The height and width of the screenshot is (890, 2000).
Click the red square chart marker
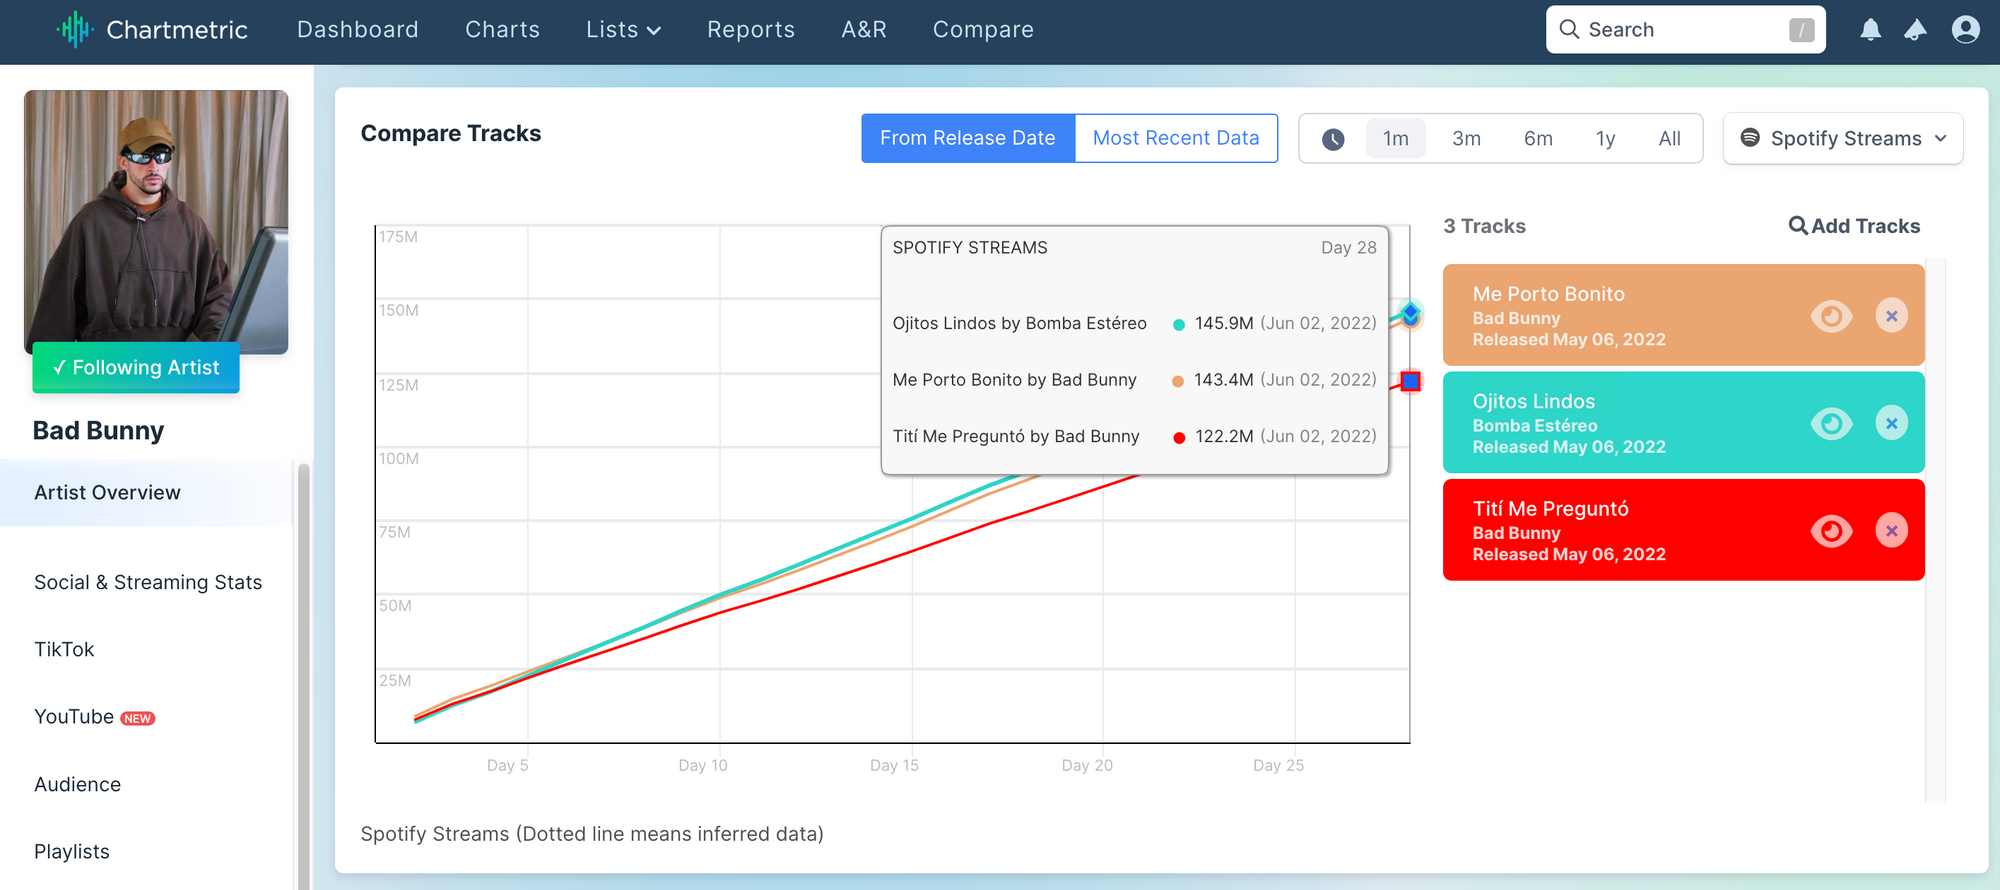coord(1410,381)
